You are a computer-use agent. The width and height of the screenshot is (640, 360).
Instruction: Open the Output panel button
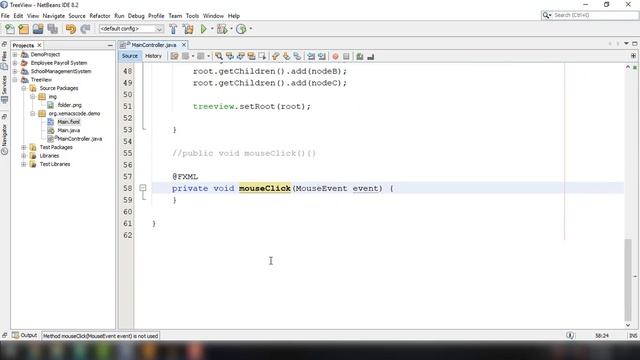[x=24, y=336]
